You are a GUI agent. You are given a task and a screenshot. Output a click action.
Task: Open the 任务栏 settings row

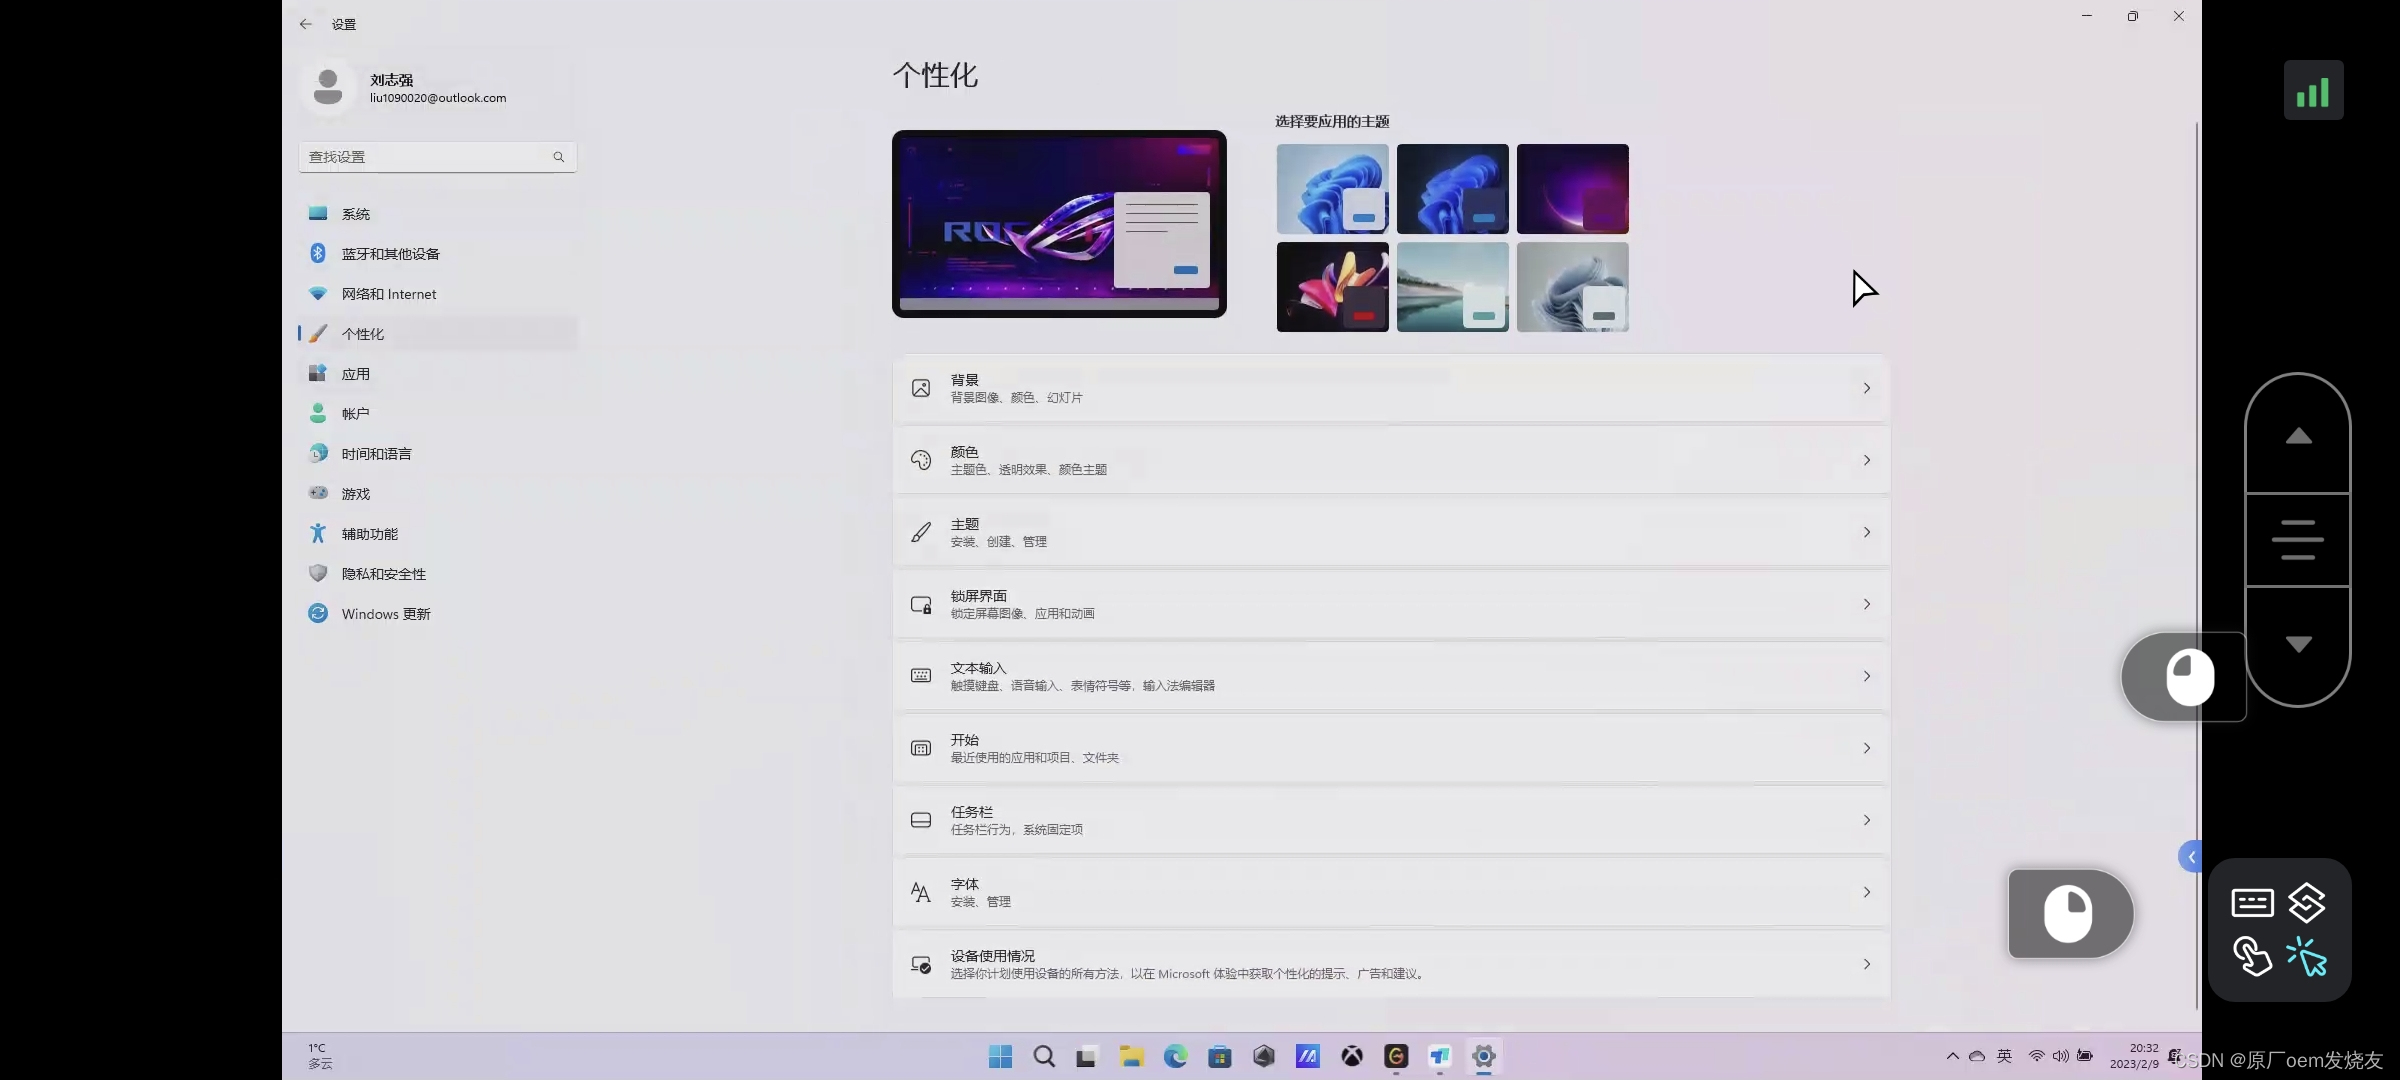pos(1390,820)
